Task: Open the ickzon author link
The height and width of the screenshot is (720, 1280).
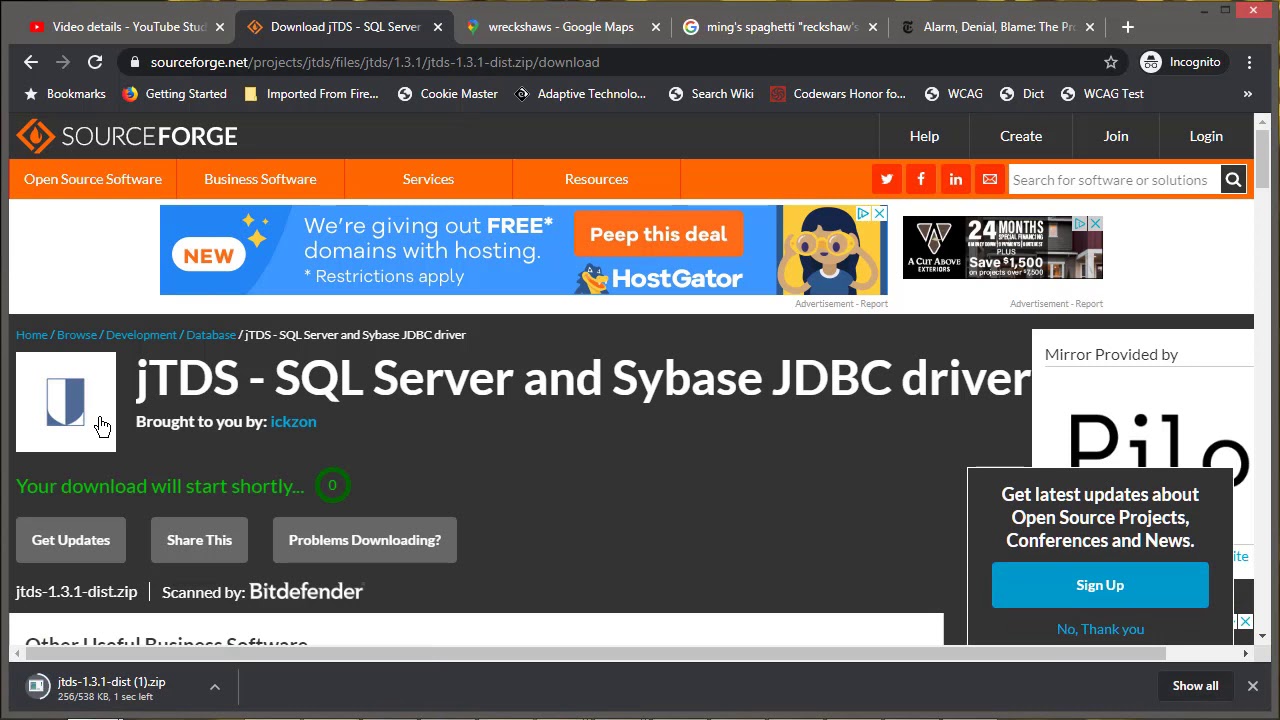Action: tap(293, 422)
